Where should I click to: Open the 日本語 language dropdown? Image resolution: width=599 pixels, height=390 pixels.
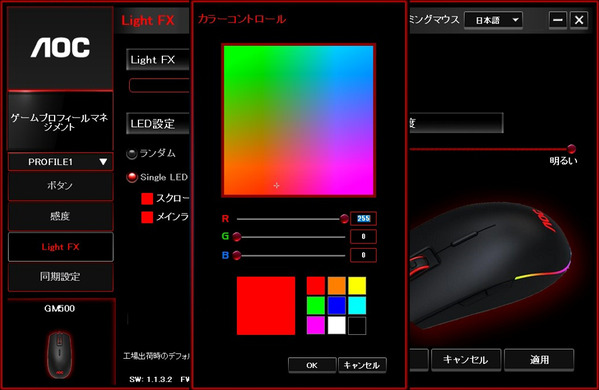click(x=494, y=20)
